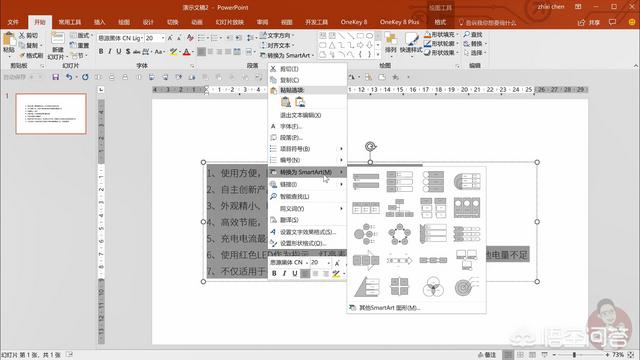640x360 pixels.
Task: Select the pyramid SmartArt layout thumbnail
Action: (x=366, y=286)
